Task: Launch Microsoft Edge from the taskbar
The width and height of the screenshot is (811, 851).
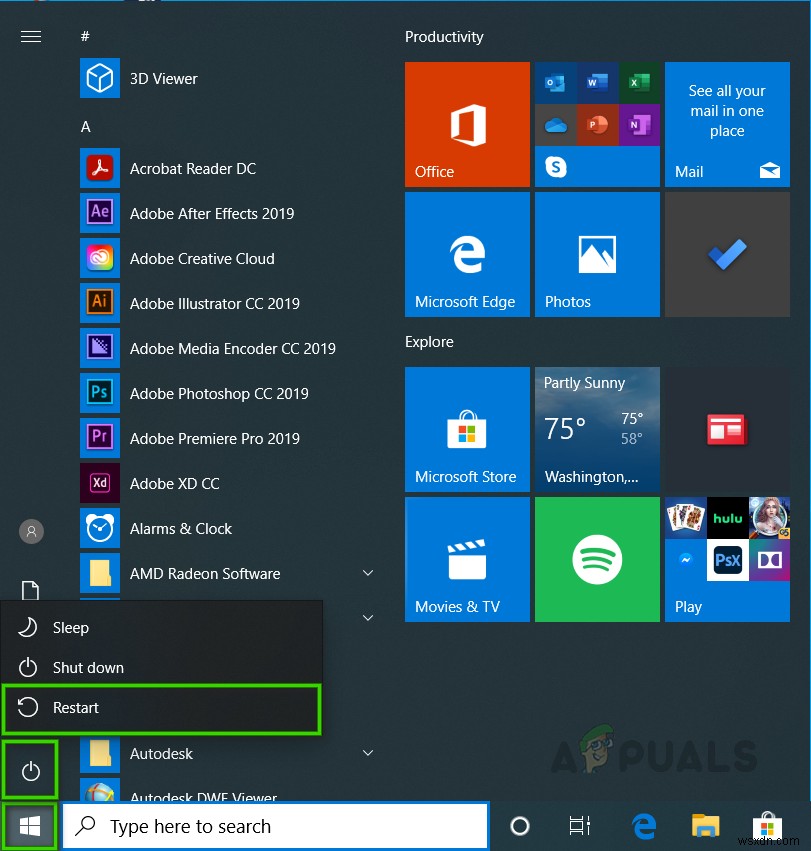Action: pos(643,826)
